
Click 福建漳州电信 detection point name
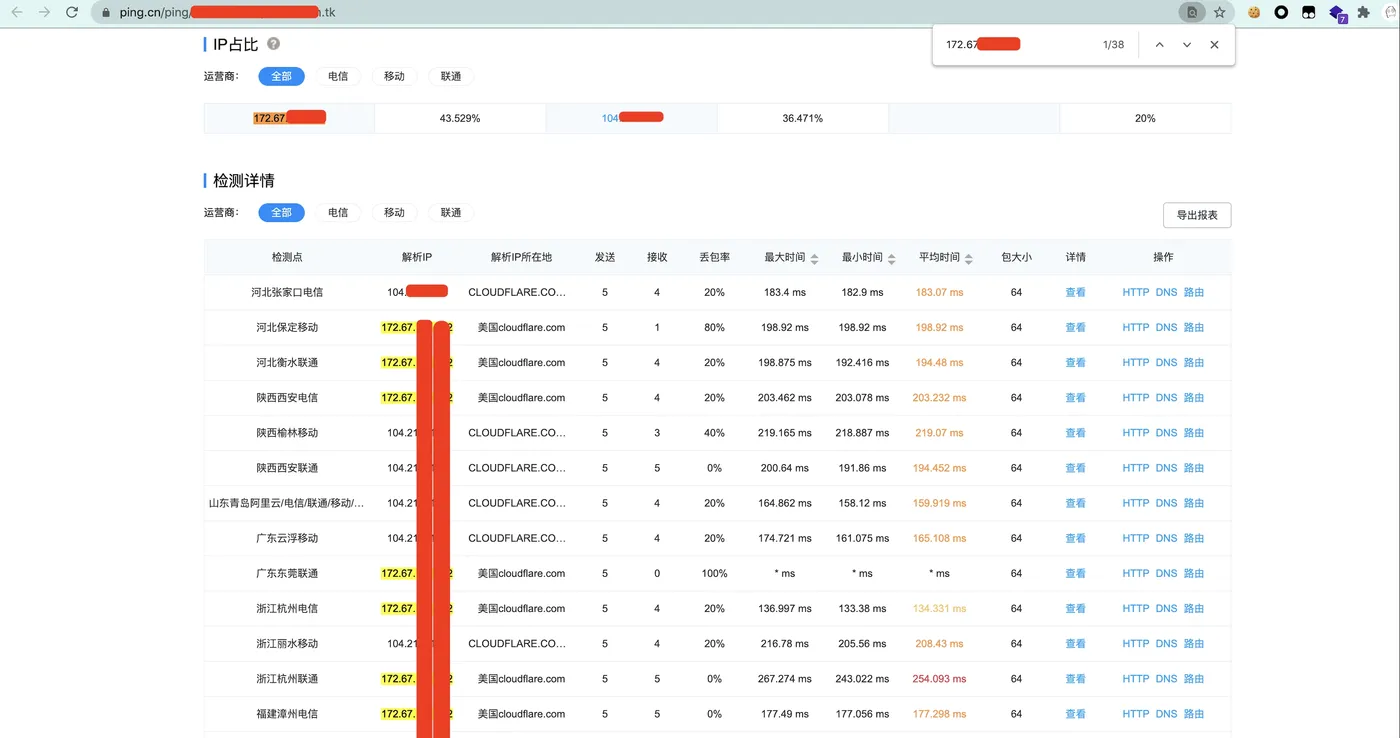coord(287,714)
